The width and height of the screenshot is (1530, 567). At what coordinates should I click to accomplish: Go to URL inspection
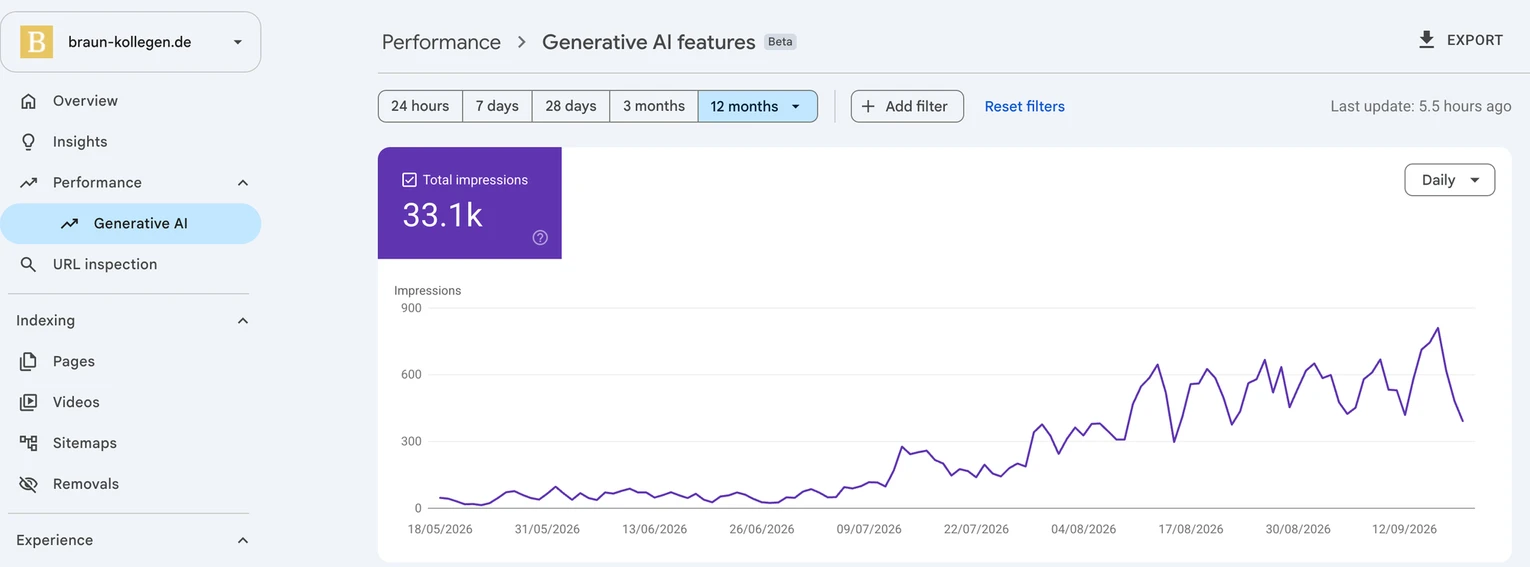click(130, 265)
